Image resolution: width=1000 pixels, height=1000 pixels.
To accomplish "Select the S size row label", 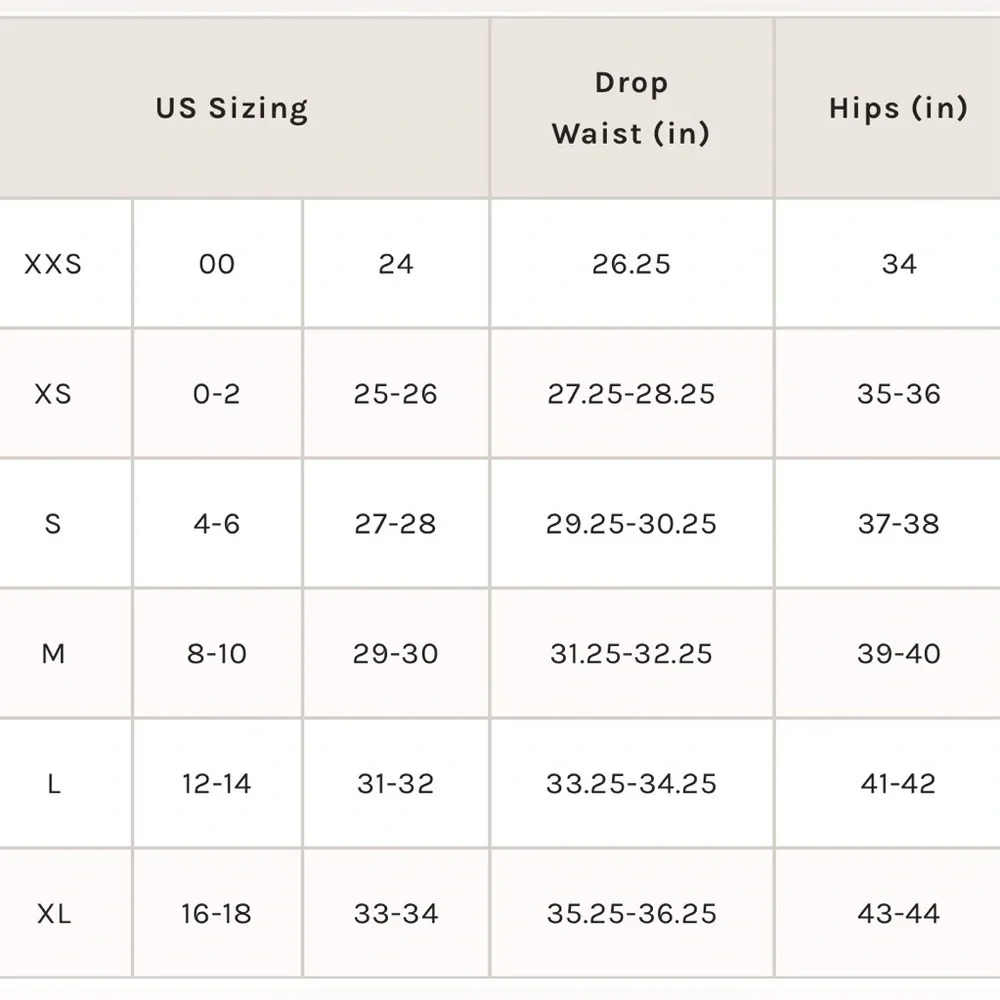I will (53, 524).
